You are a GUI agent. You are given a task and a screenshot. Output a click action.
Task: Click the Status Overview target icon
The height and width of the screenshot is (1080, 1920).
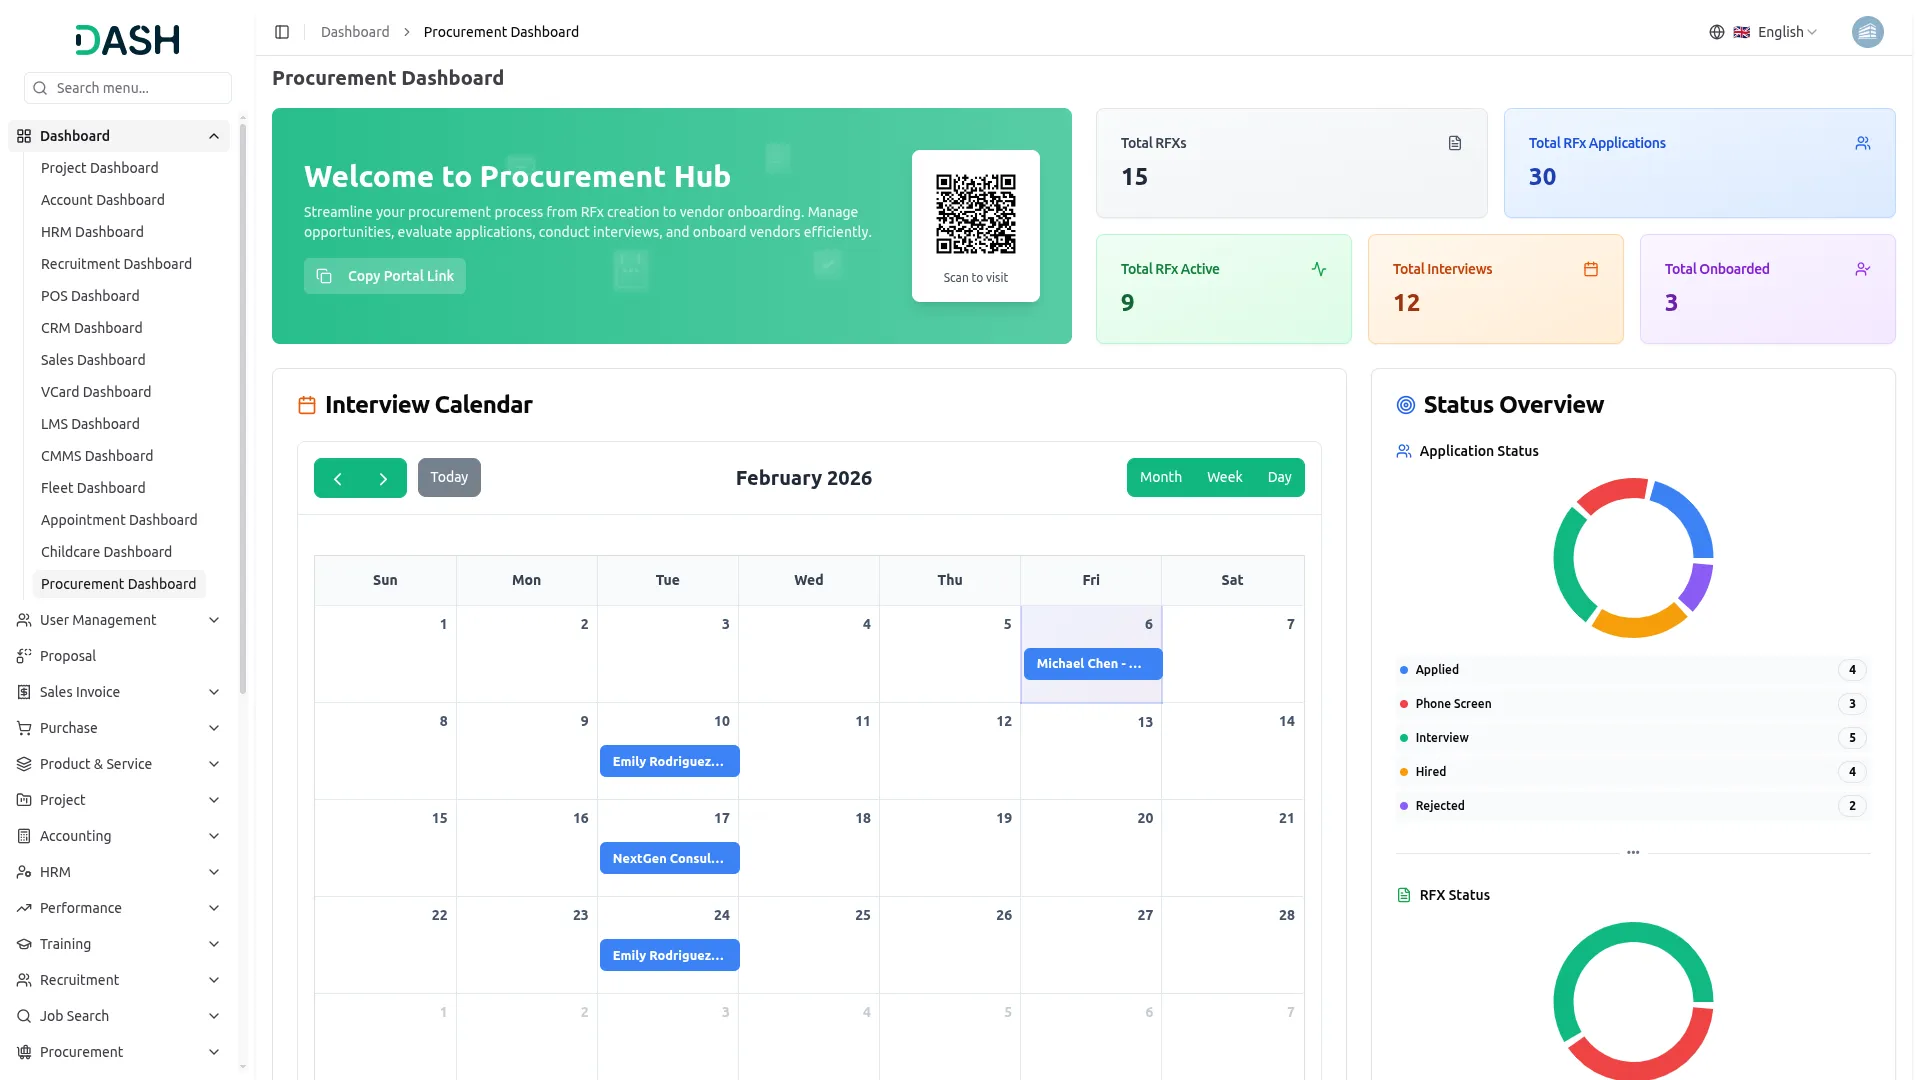(x=1405, y=405)
